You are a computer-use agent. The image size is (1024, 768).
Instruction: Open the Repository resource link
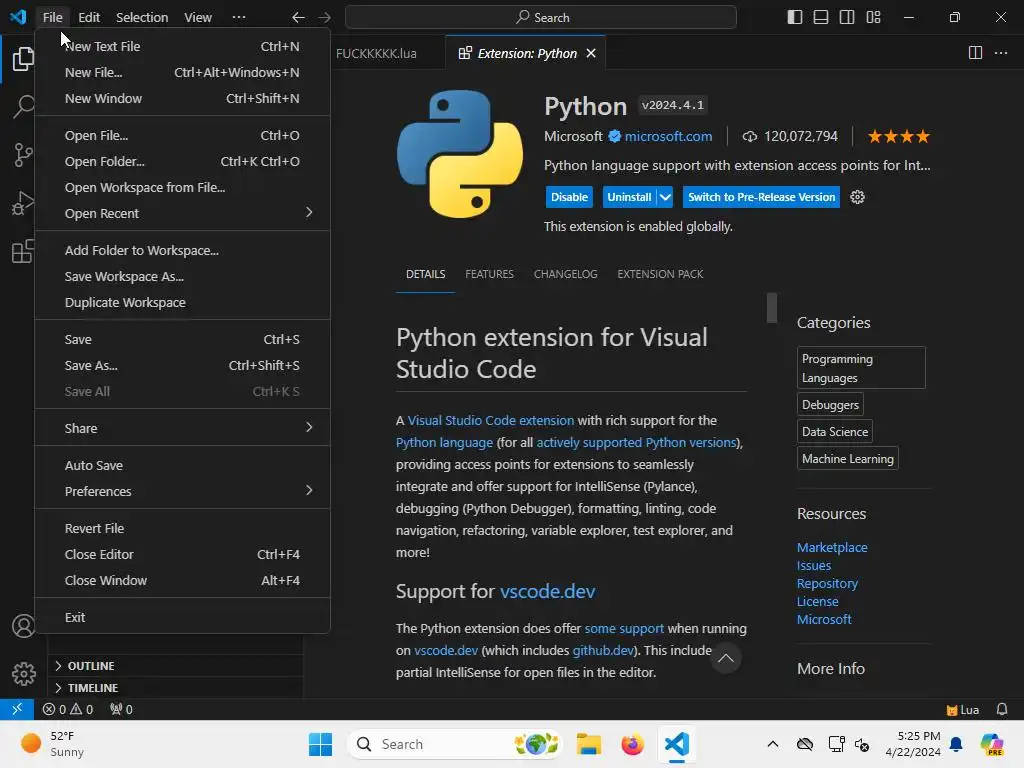pos(827,583)
